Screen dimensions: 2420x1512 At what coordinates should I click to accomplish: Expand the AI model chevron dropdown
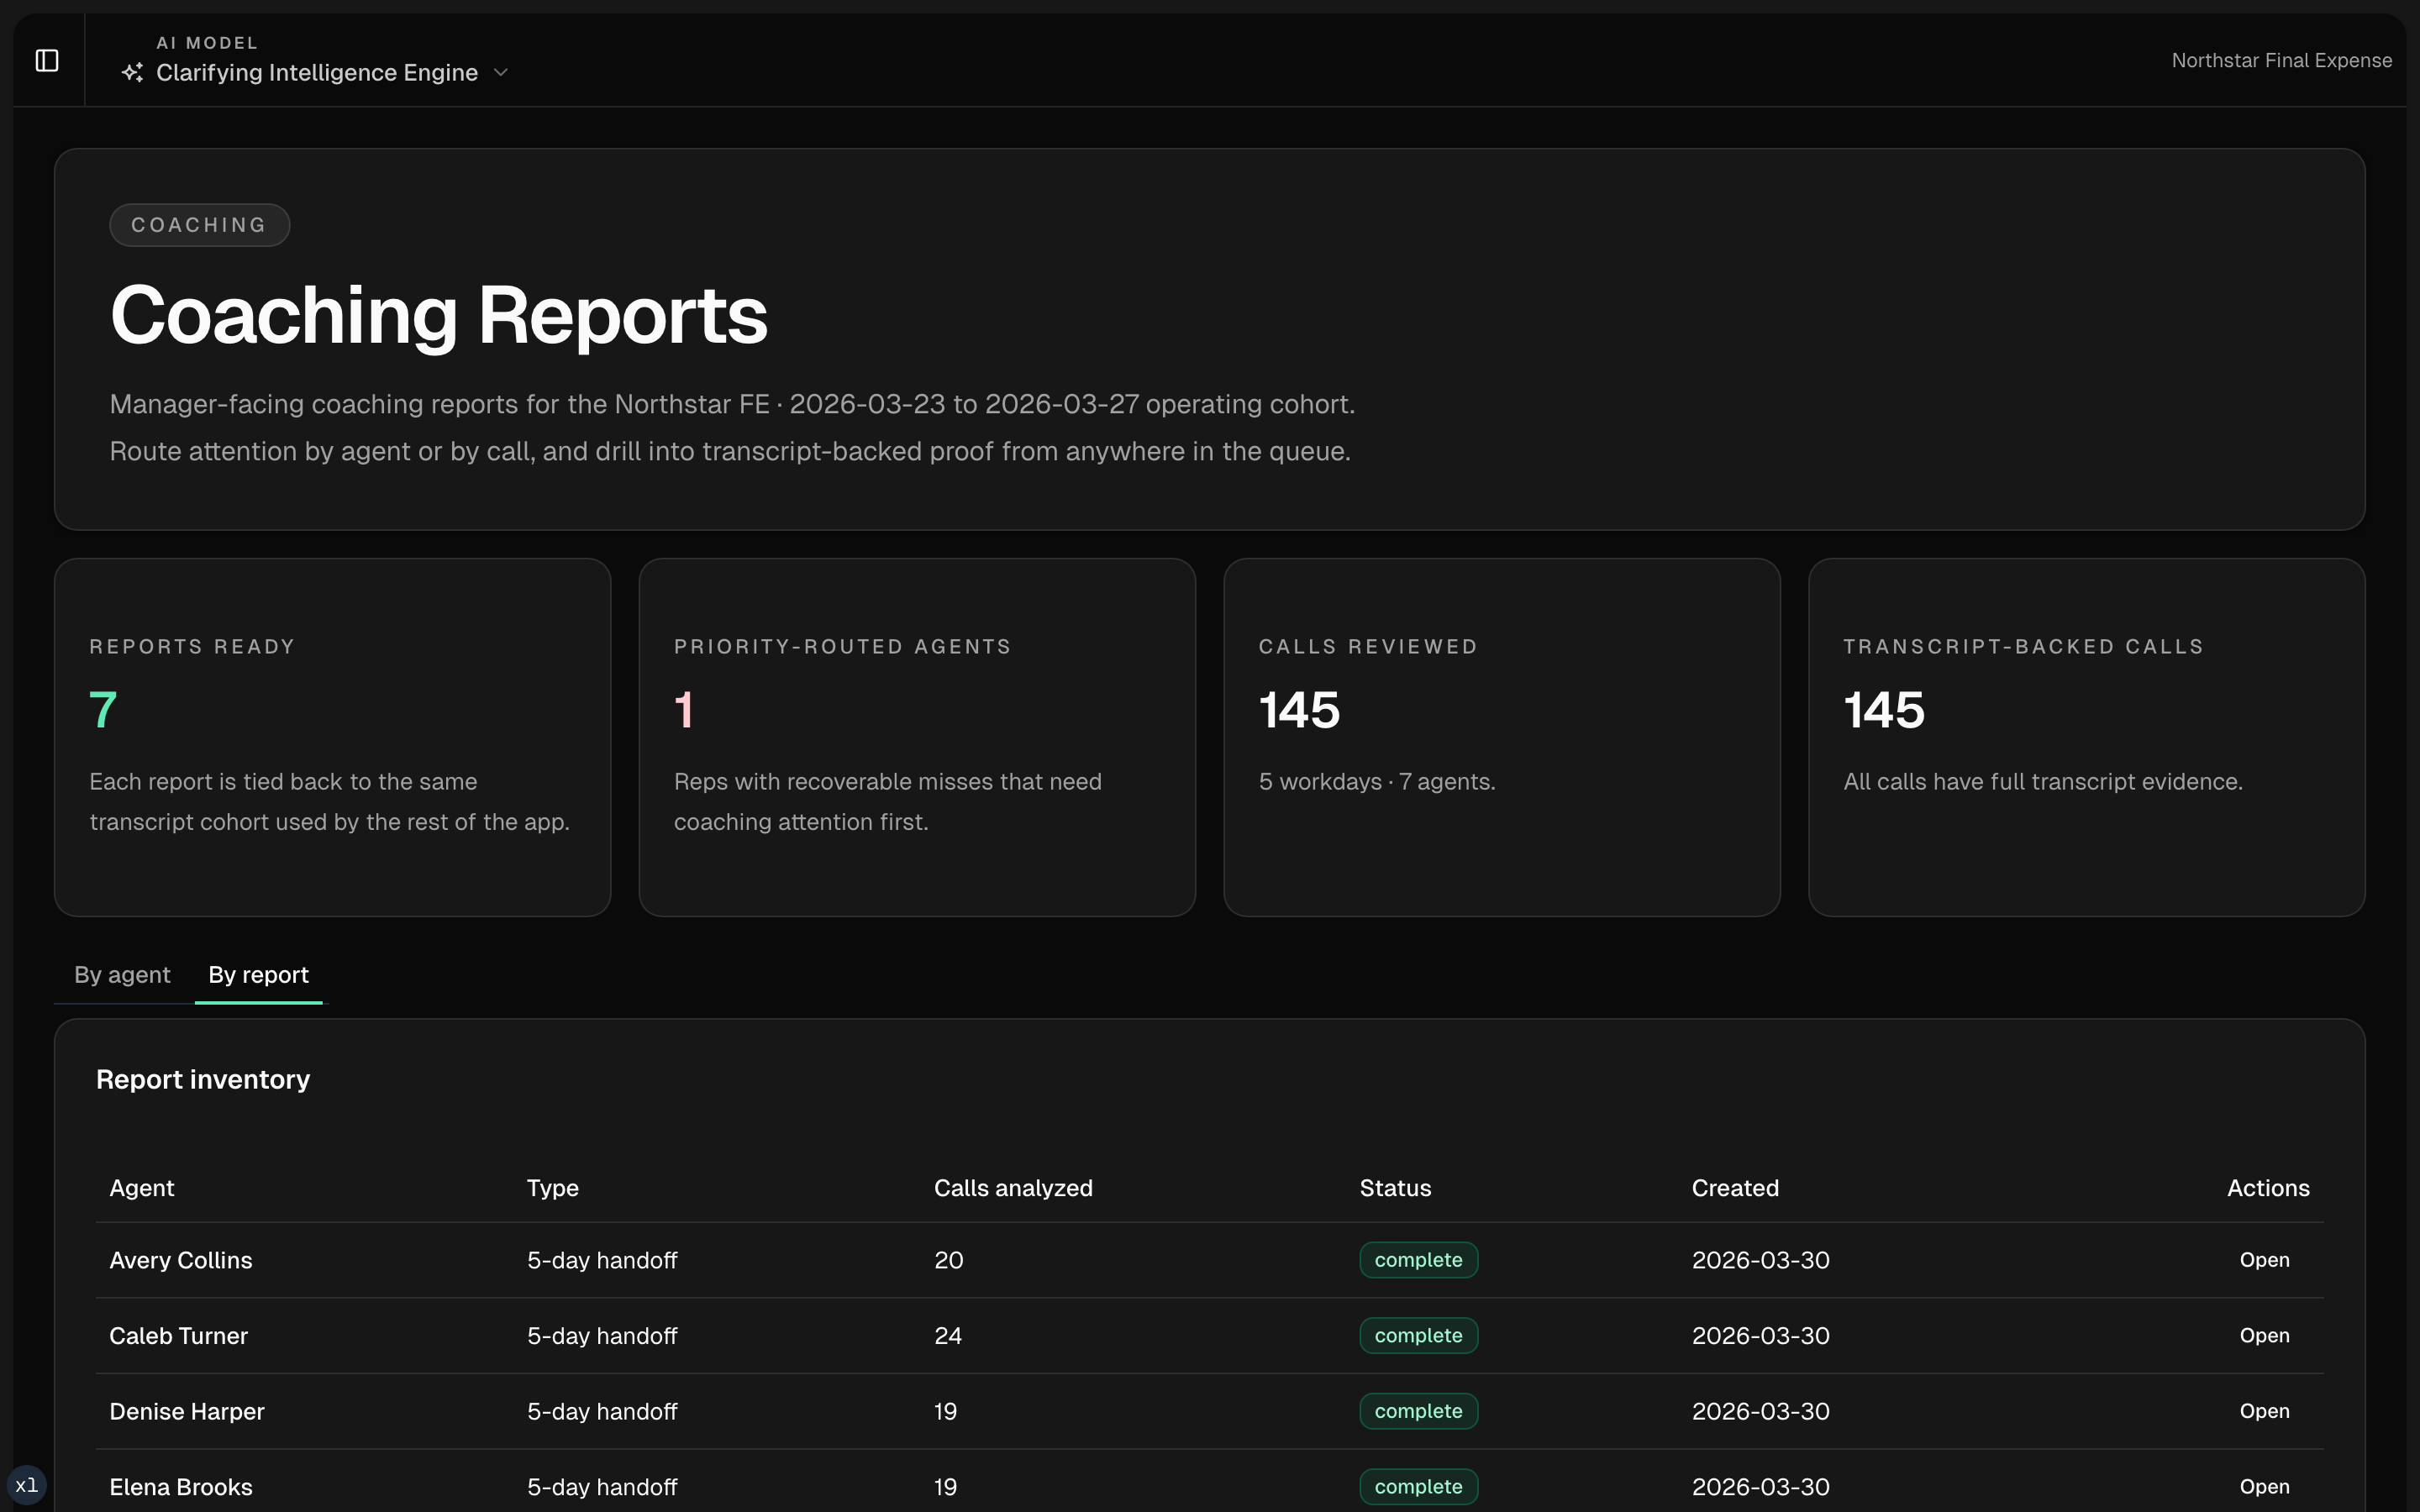502,73
